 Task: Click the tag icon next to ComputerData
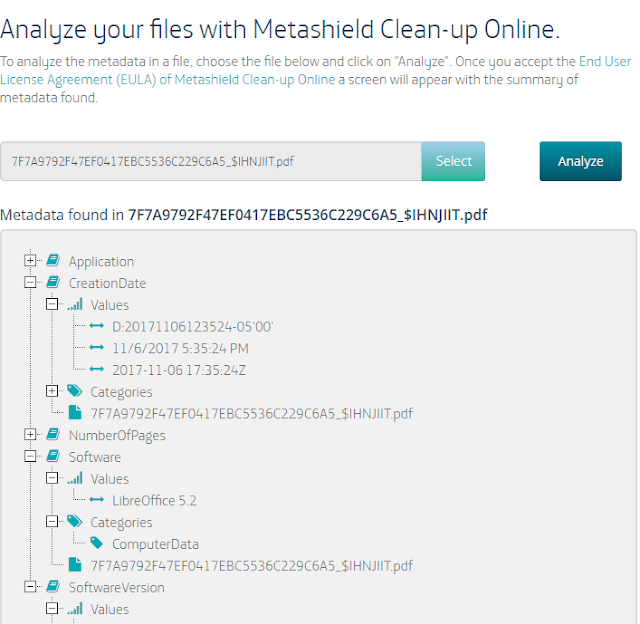click(97, 543)
